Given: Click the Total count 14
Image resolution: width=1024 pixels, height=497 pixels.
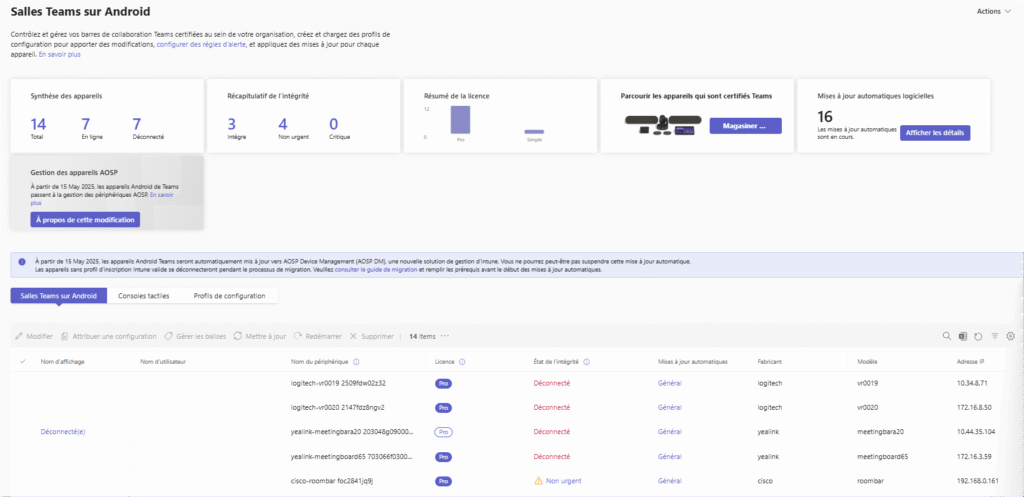Looking at the screenshot, I should (x=38, y=124).
